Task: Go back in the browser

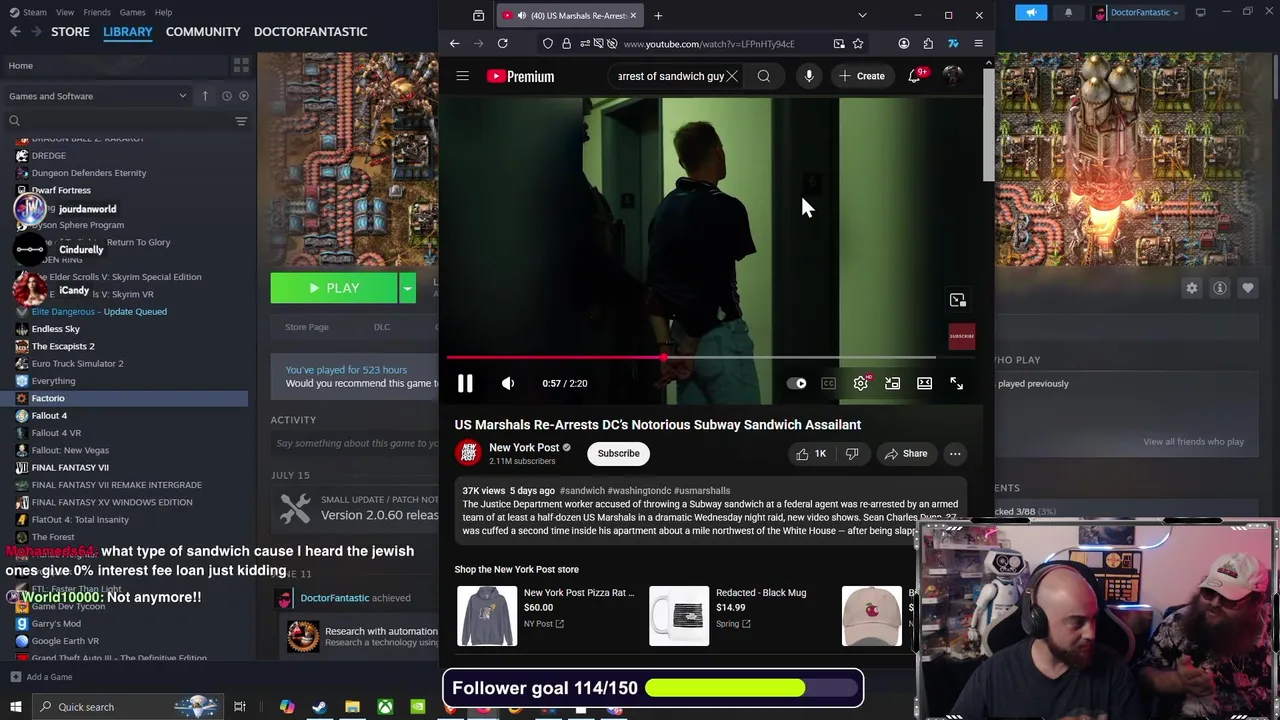Action: tap(454, 43)
